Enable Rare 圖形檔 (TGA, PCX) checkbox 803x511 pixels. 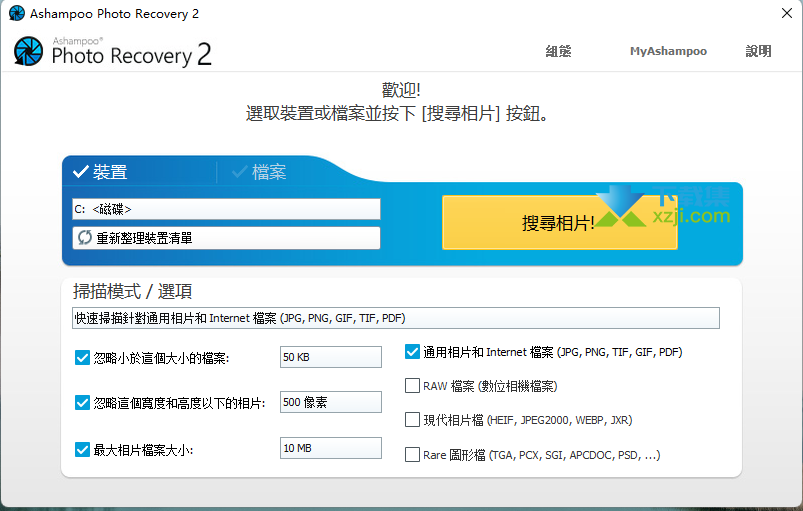tap(412, 455)
